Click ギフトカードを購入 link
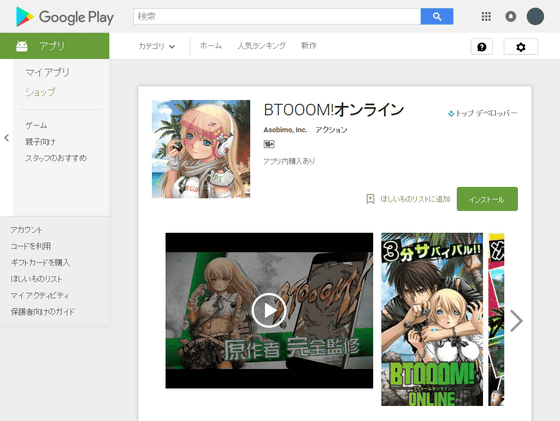This screenshot has width=560, height=421. pos(40,262)
